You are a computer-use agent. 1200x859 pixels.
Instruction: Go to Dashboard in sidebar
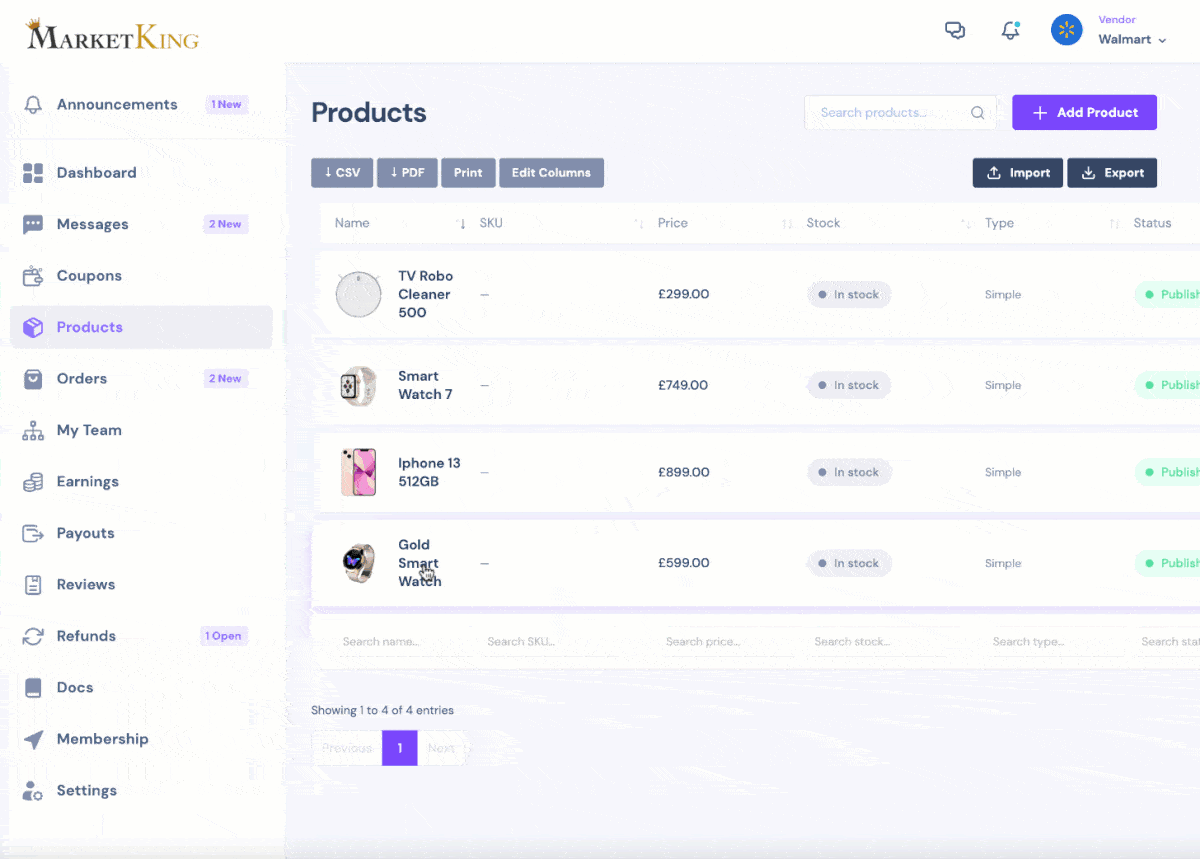tap(96, 172)
